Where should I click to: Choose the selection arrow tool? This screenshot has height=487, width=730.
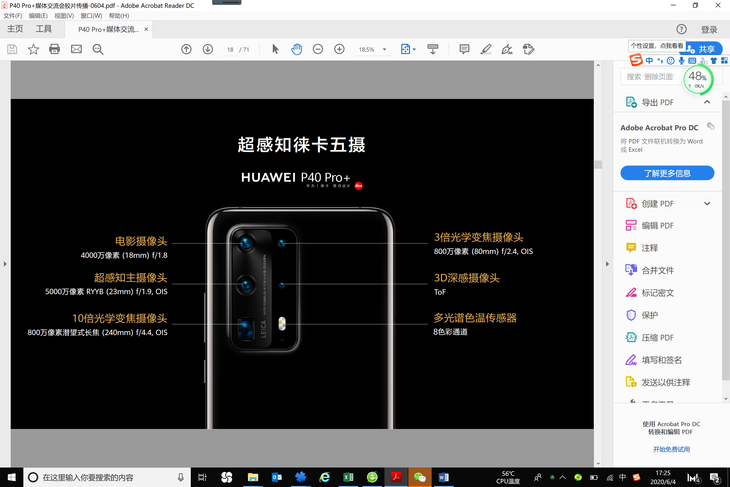pos(275,49)
